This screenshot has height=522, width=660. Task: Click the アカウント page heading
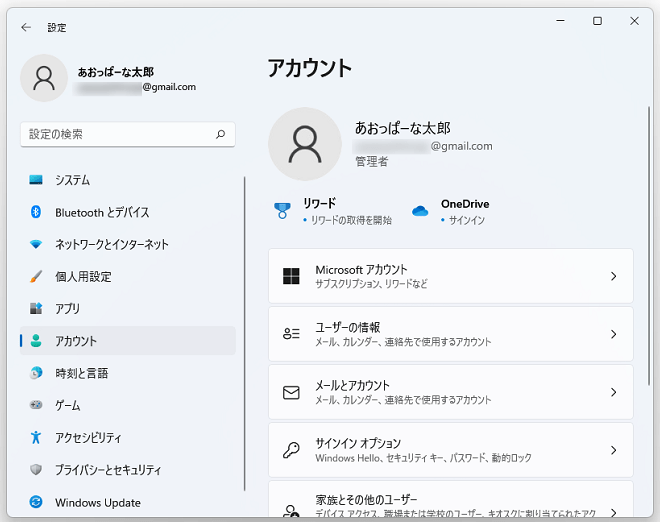pyautogui.click(x=310, y=68)
